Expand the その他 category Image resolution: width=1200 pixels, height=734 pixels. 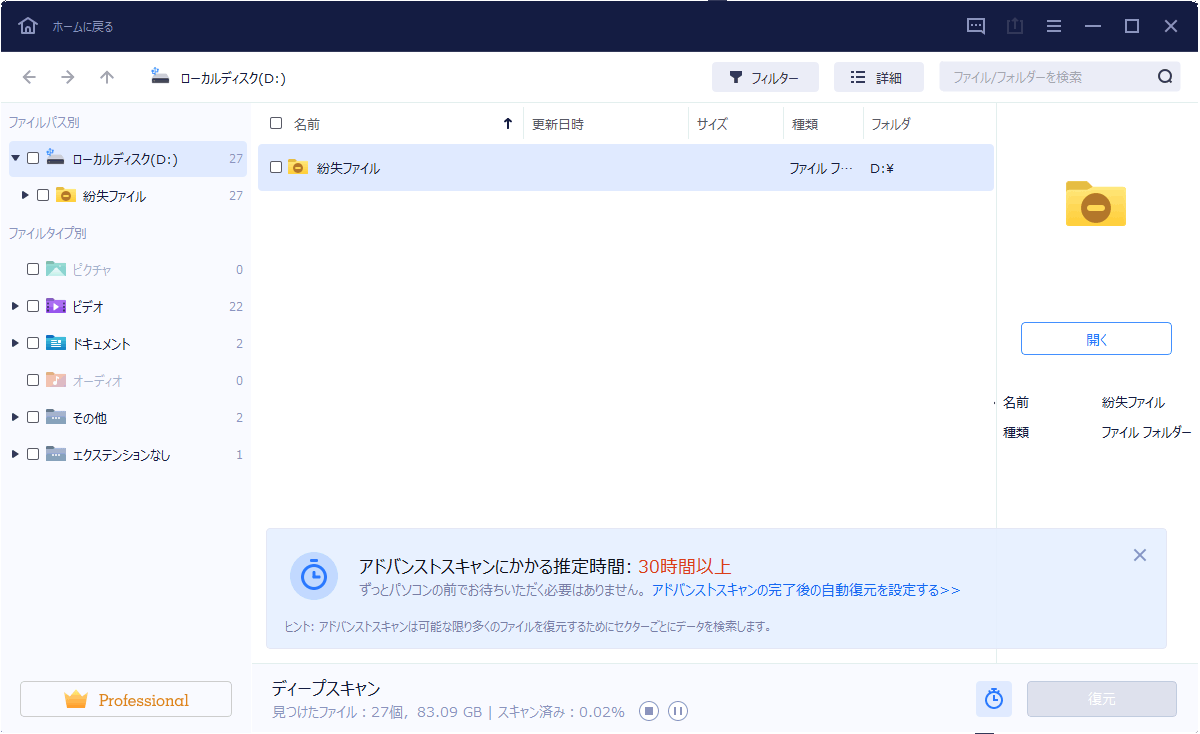click(15, 417)
